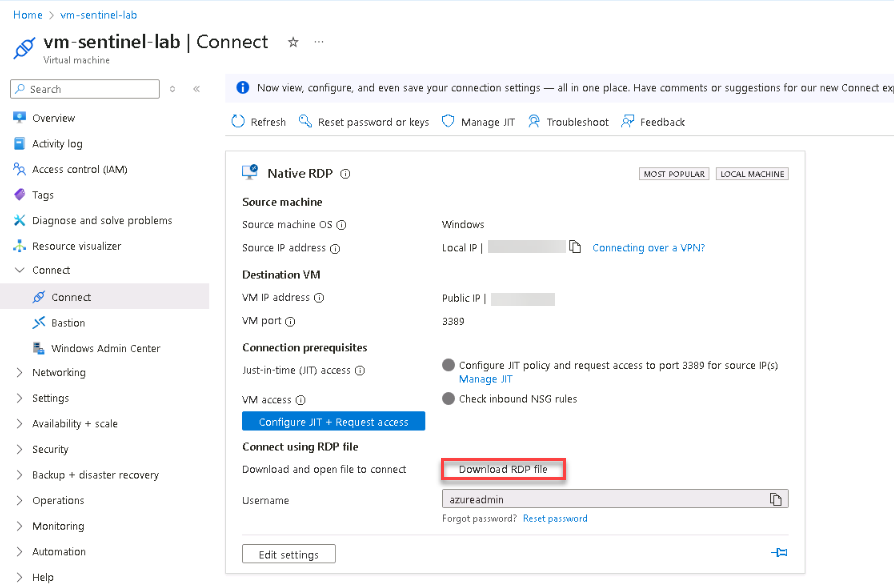Expand the Security section
The height and width of the screenshot is (588, 894).
click(x=19, y=449)
